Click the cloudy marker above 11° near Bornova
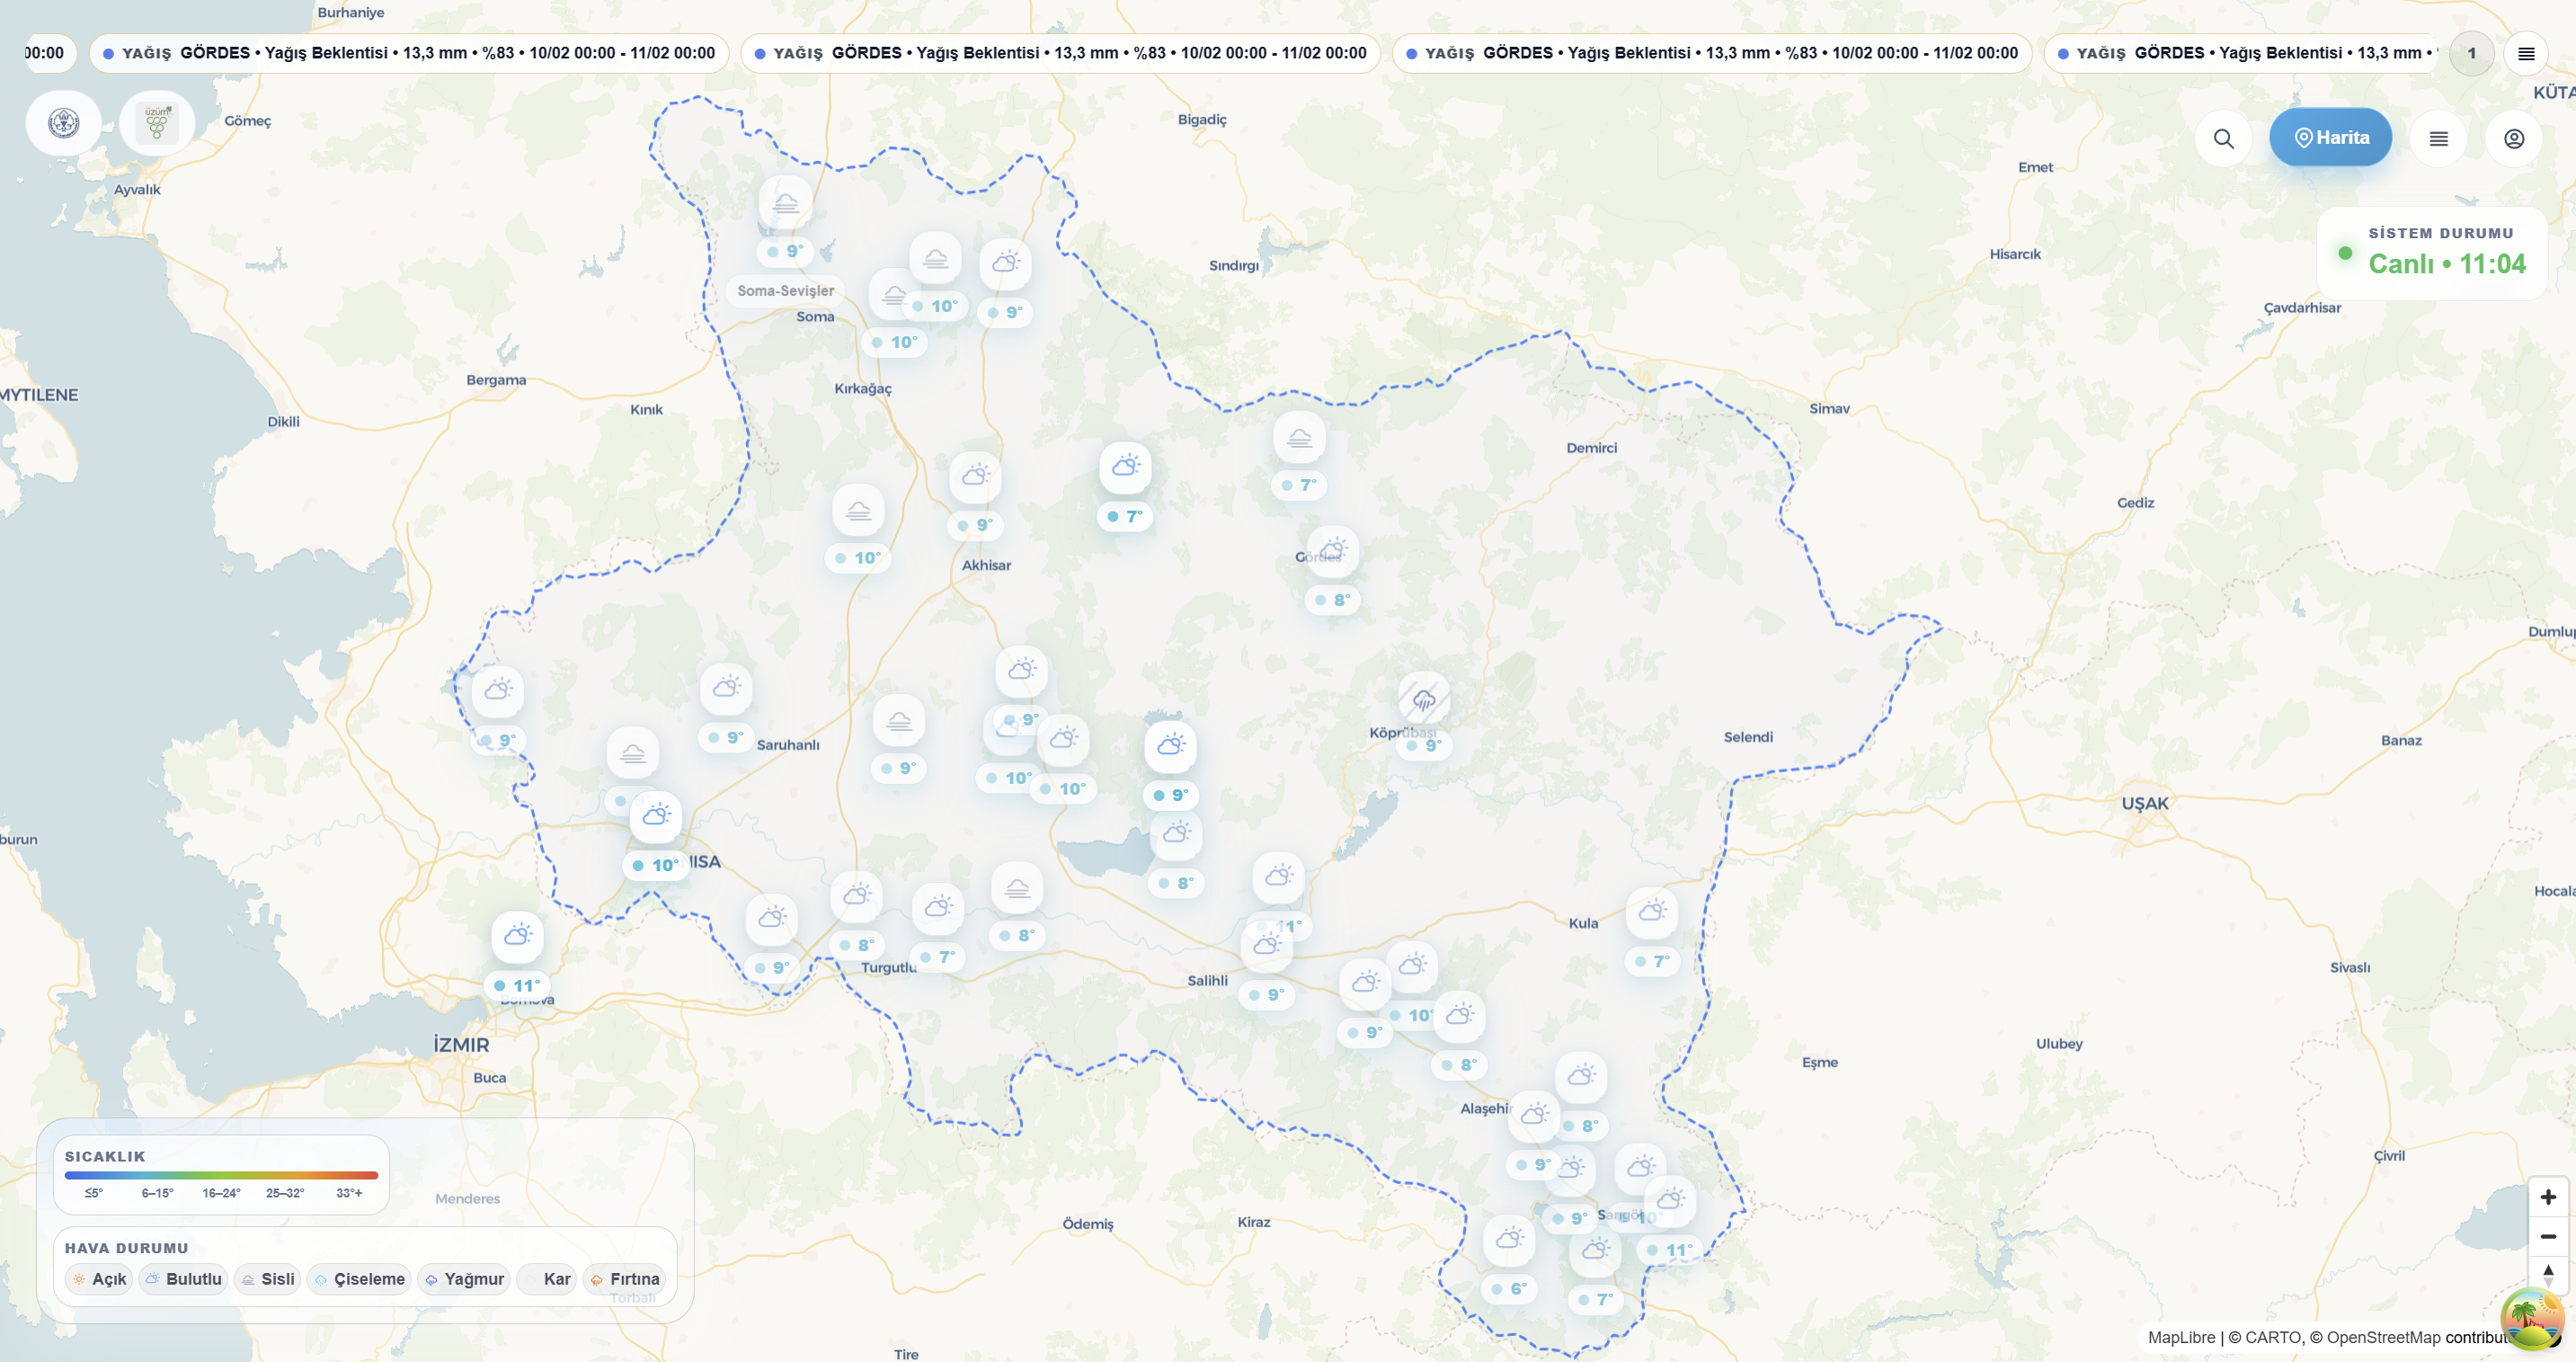This screenshot has height=1362, width=2576. click(x=517, y=936)
